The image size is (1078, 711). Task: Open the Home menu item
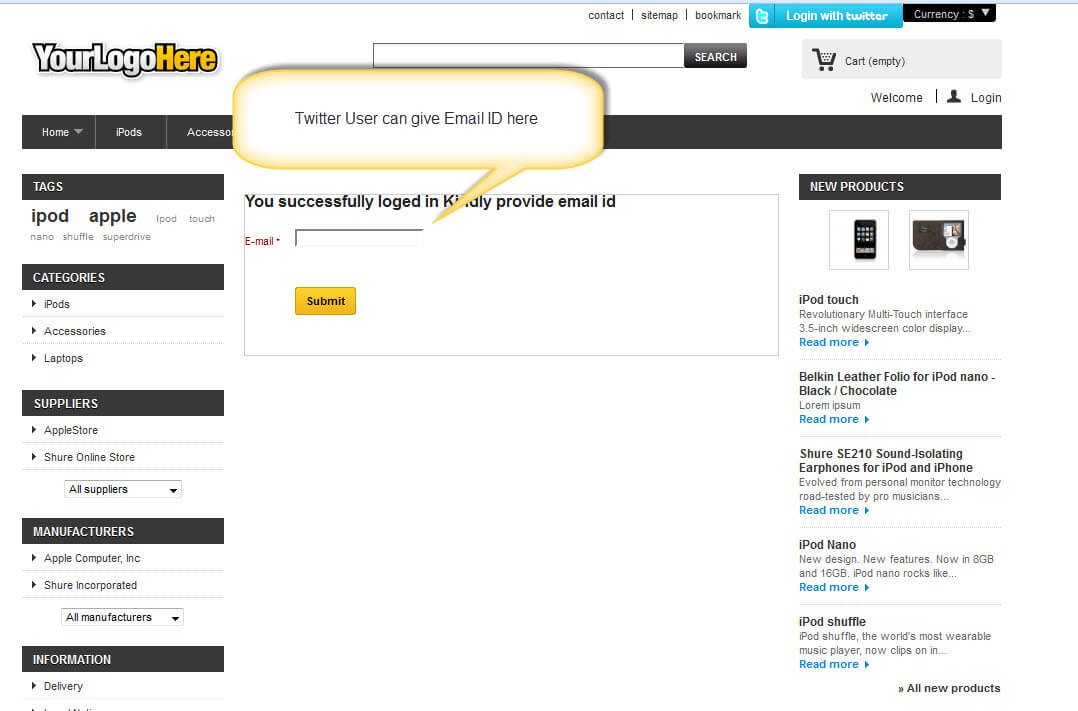pos(55,132)
